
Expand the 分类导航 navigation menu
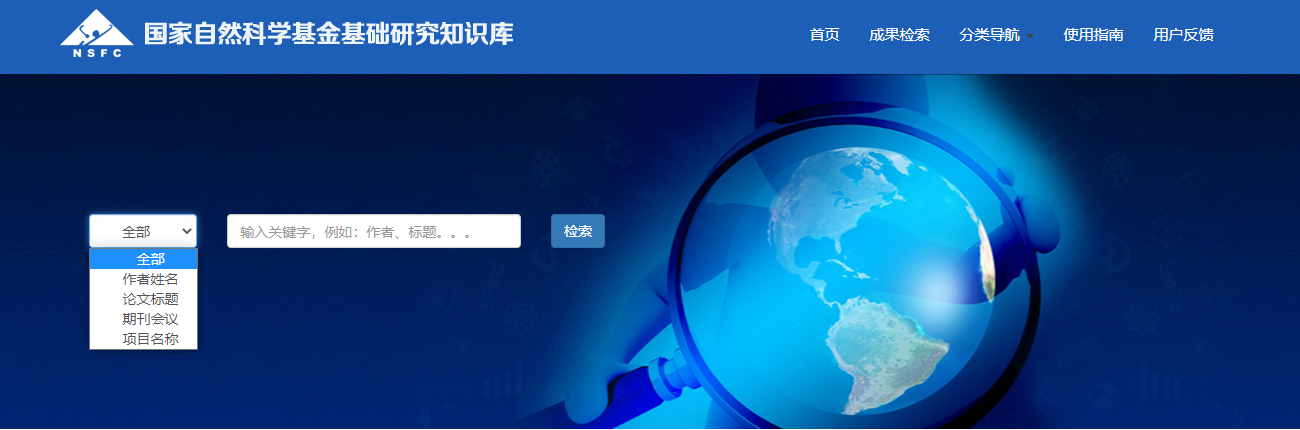pyautogui.click(x=996, y=35)
